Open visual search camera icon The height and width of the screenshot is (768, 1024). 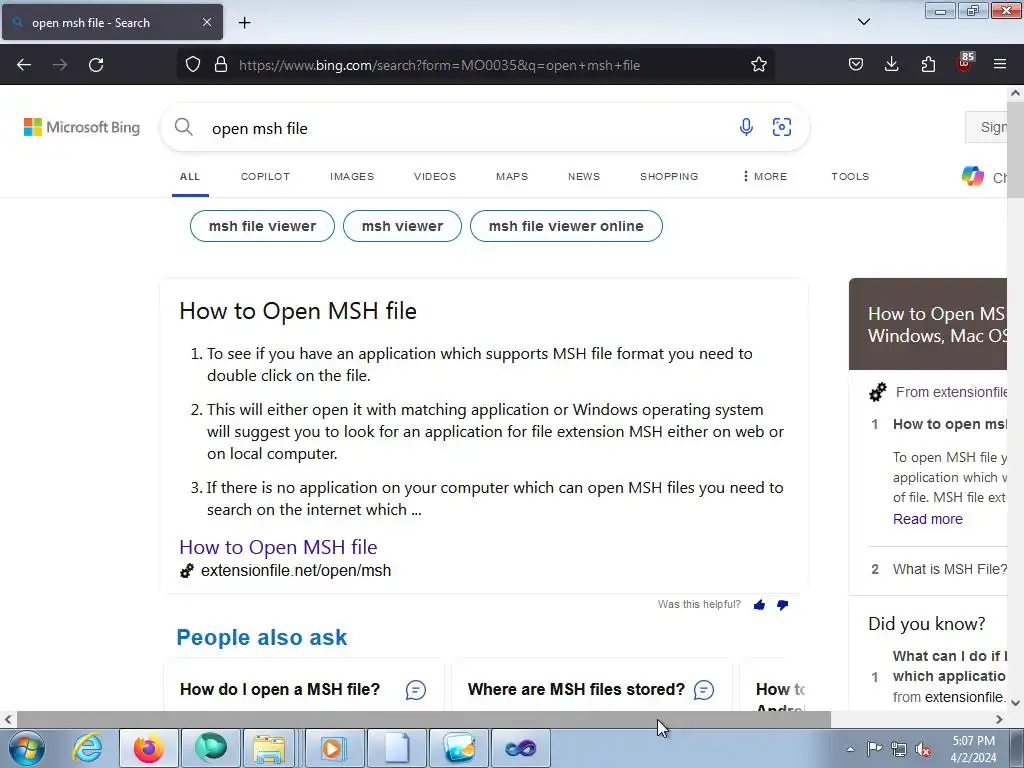[782, 127]
